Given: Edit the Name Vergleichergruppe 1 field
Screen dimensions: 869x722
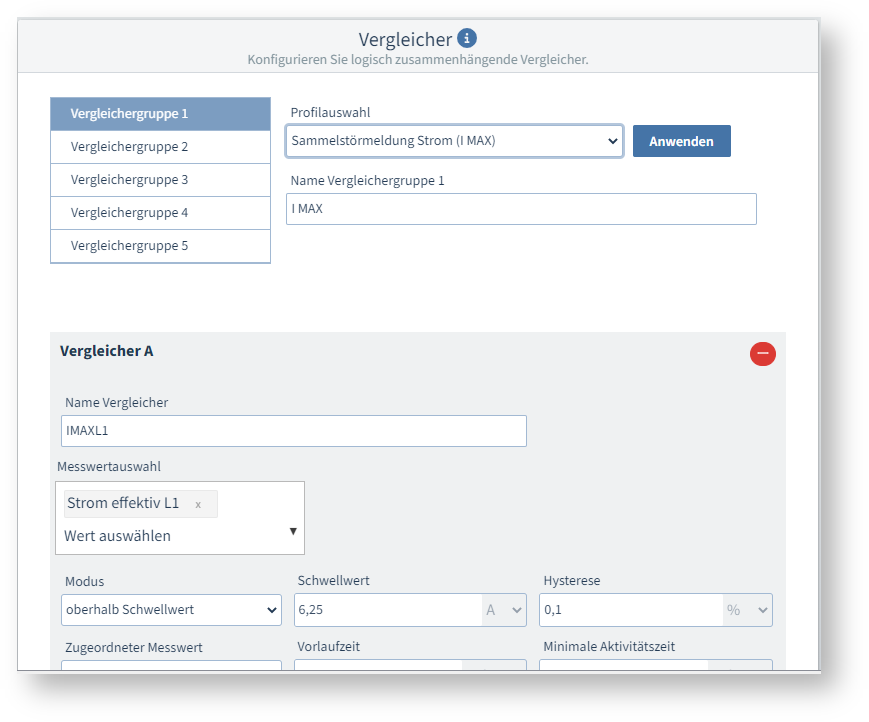Looking at the screenshot, I should [520, 209].
